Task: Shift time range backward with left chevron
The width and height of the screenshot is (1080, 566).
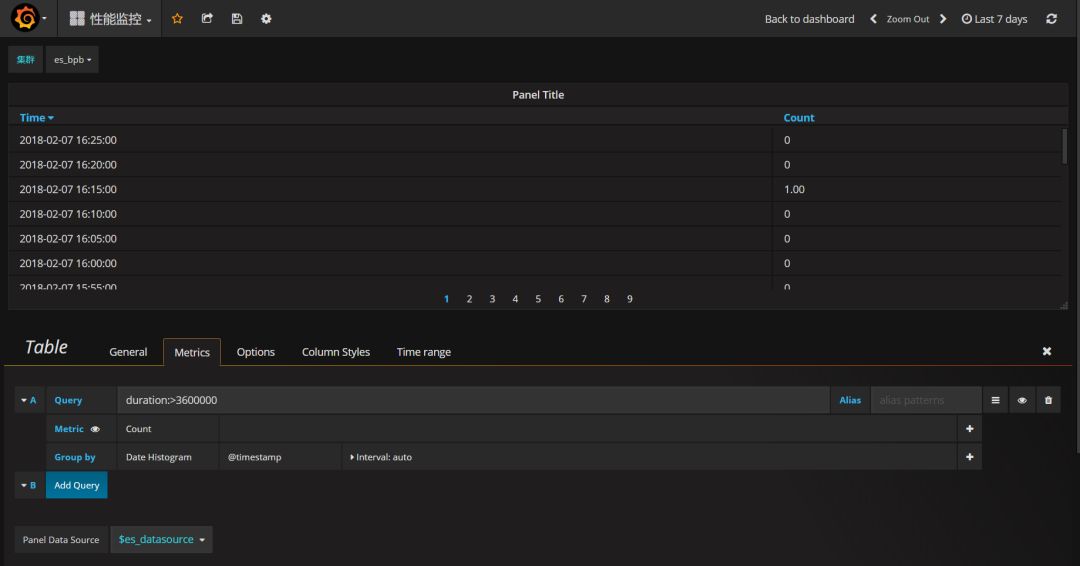Action: pyautogui.click(x=873, y=19)
